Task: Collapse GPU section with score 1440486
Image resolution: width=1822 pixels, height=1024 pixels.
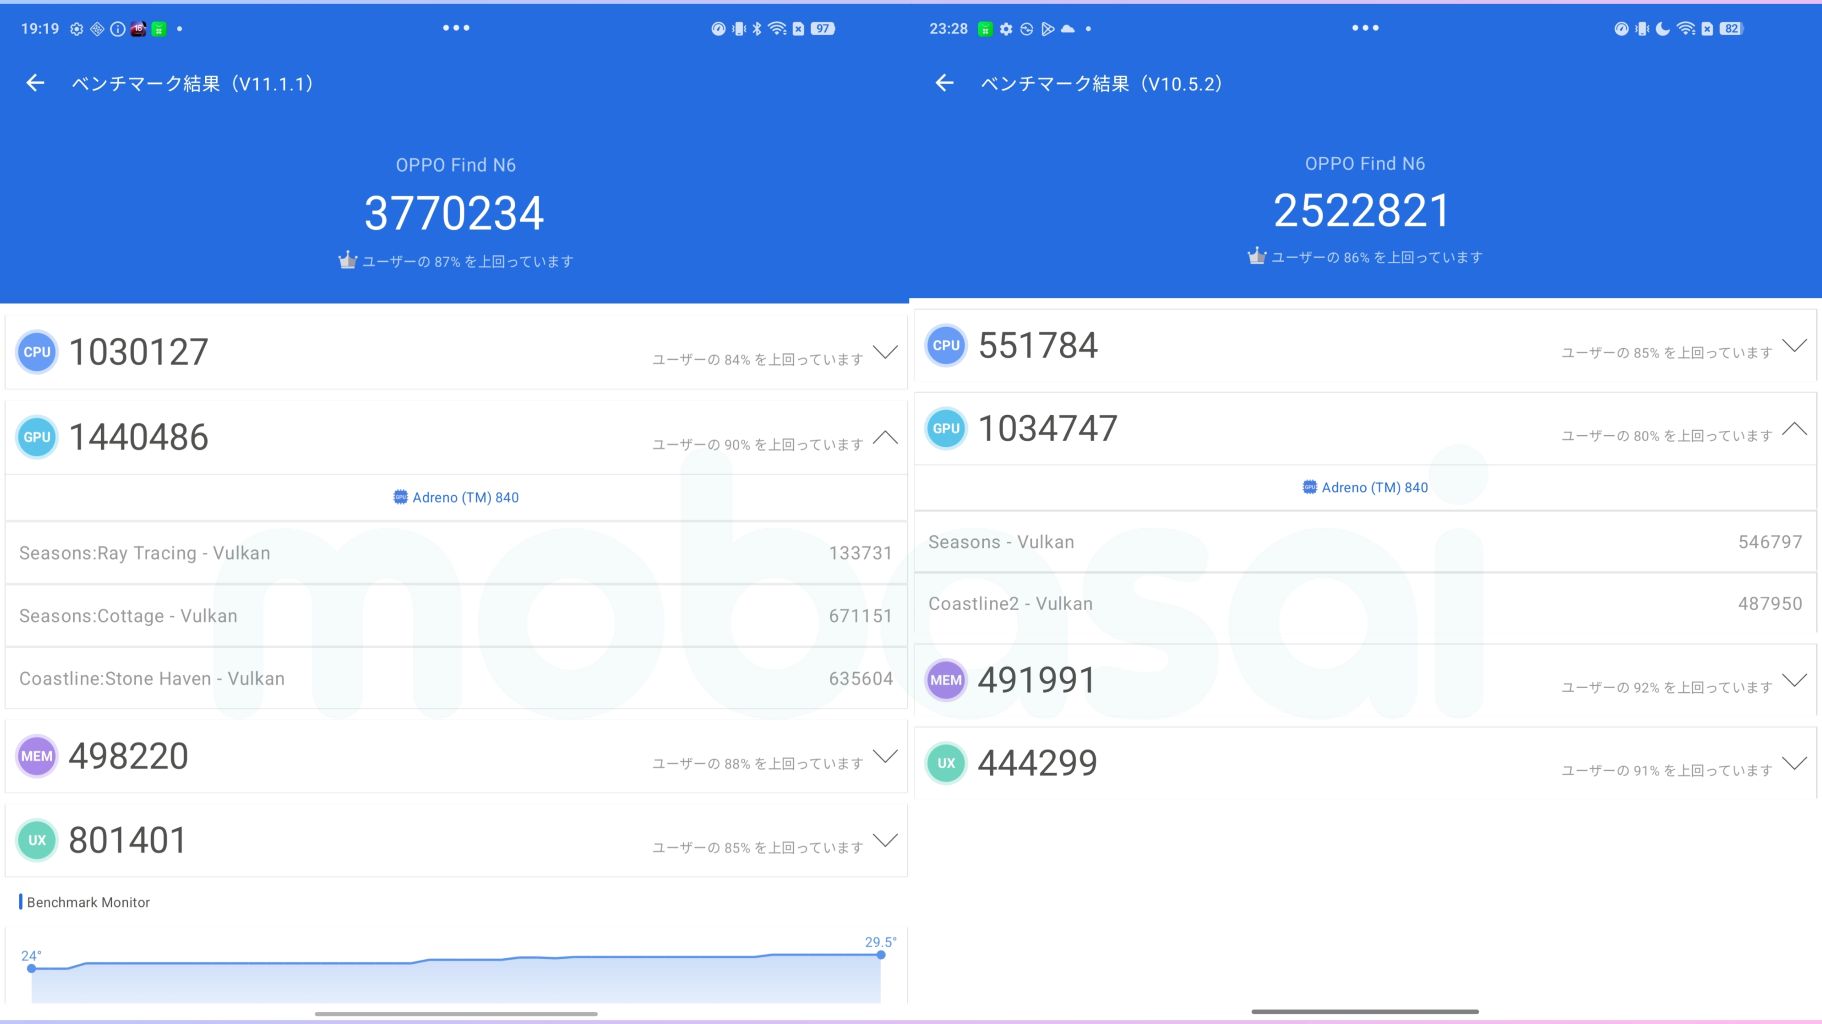Action: tap(885, 437)
